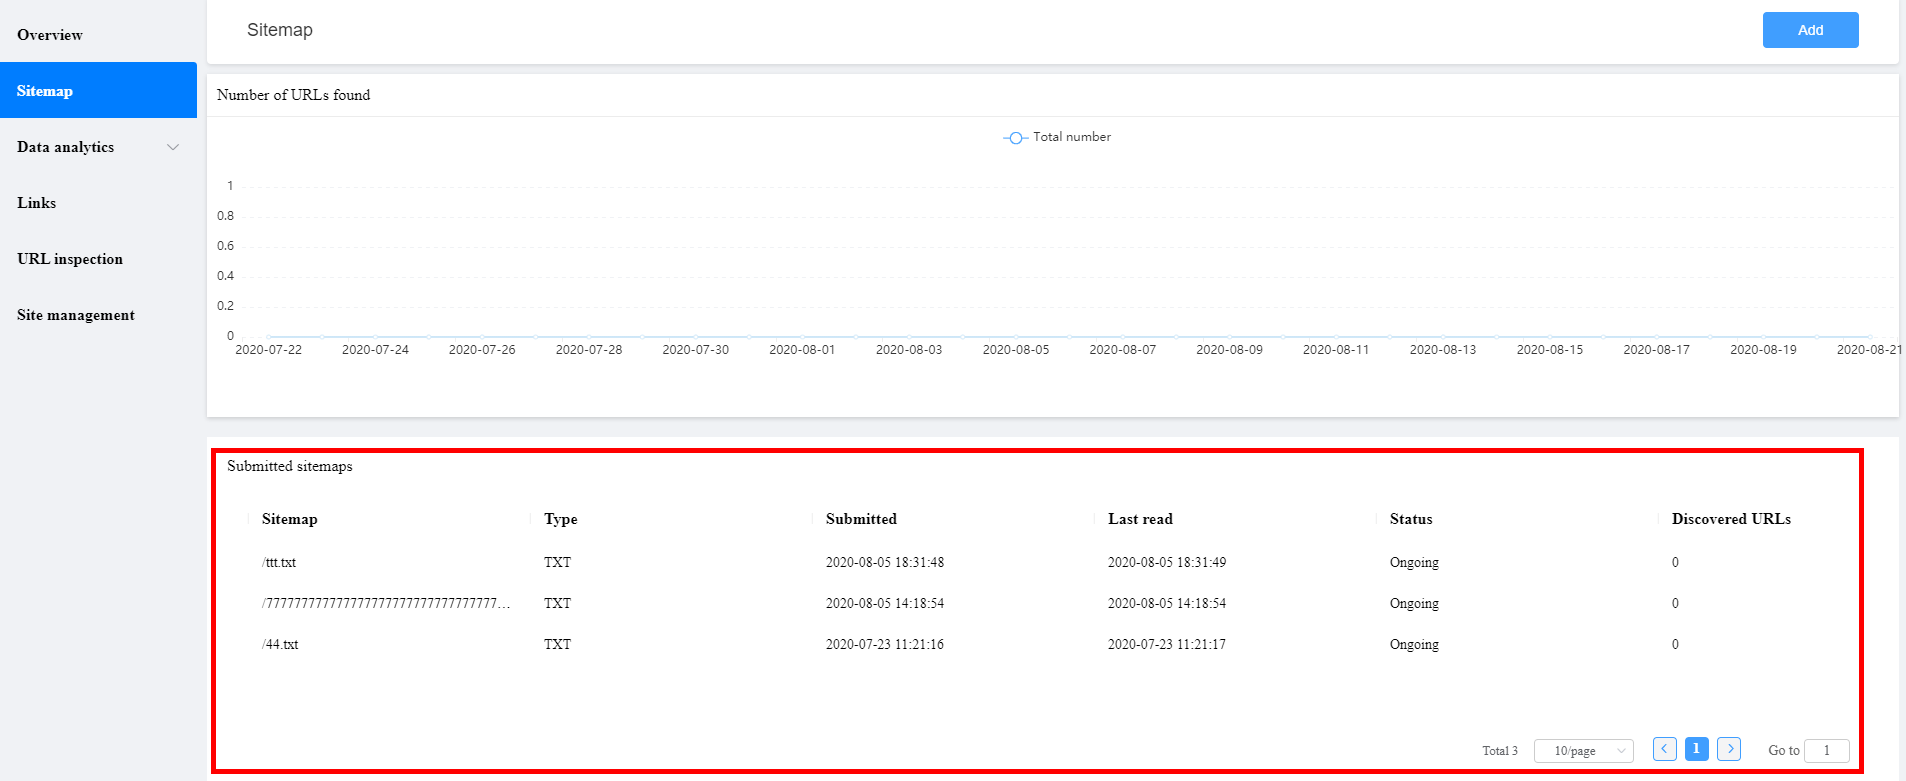Screen dimensions: 1906x781
Task: Click the Sitemap column header
Action: point(290,519)
